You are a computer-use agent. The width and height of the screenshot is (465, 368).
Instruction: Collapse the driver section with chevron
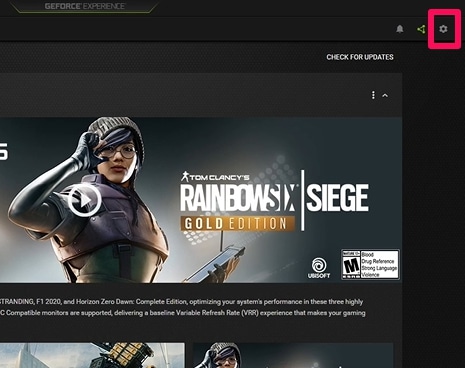385,96
